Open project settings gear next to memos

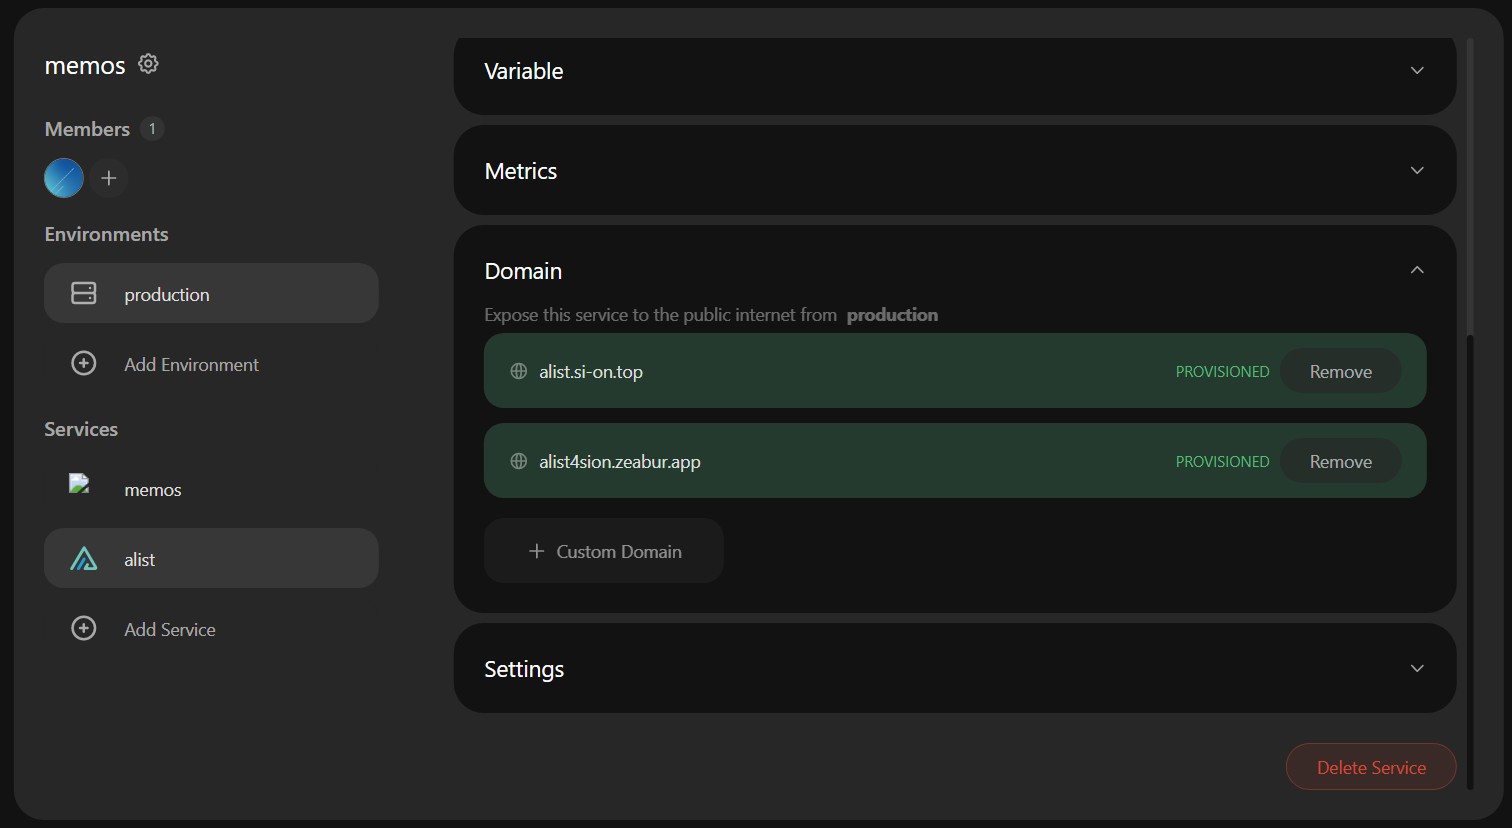(148, 64)
